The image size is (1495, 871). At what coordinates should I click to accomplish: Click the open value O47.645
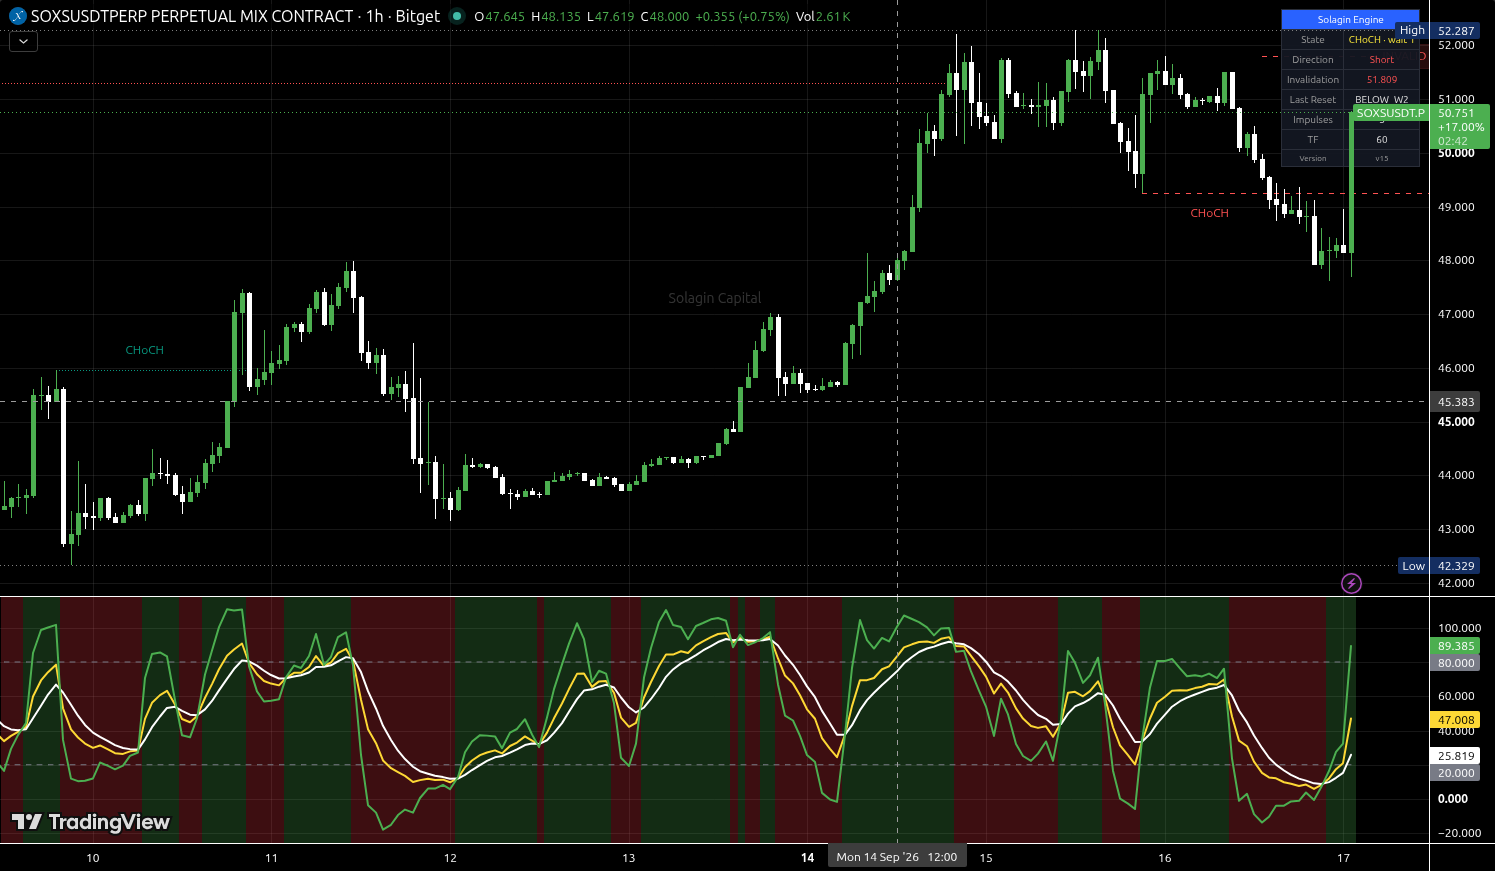pos(499,17)
